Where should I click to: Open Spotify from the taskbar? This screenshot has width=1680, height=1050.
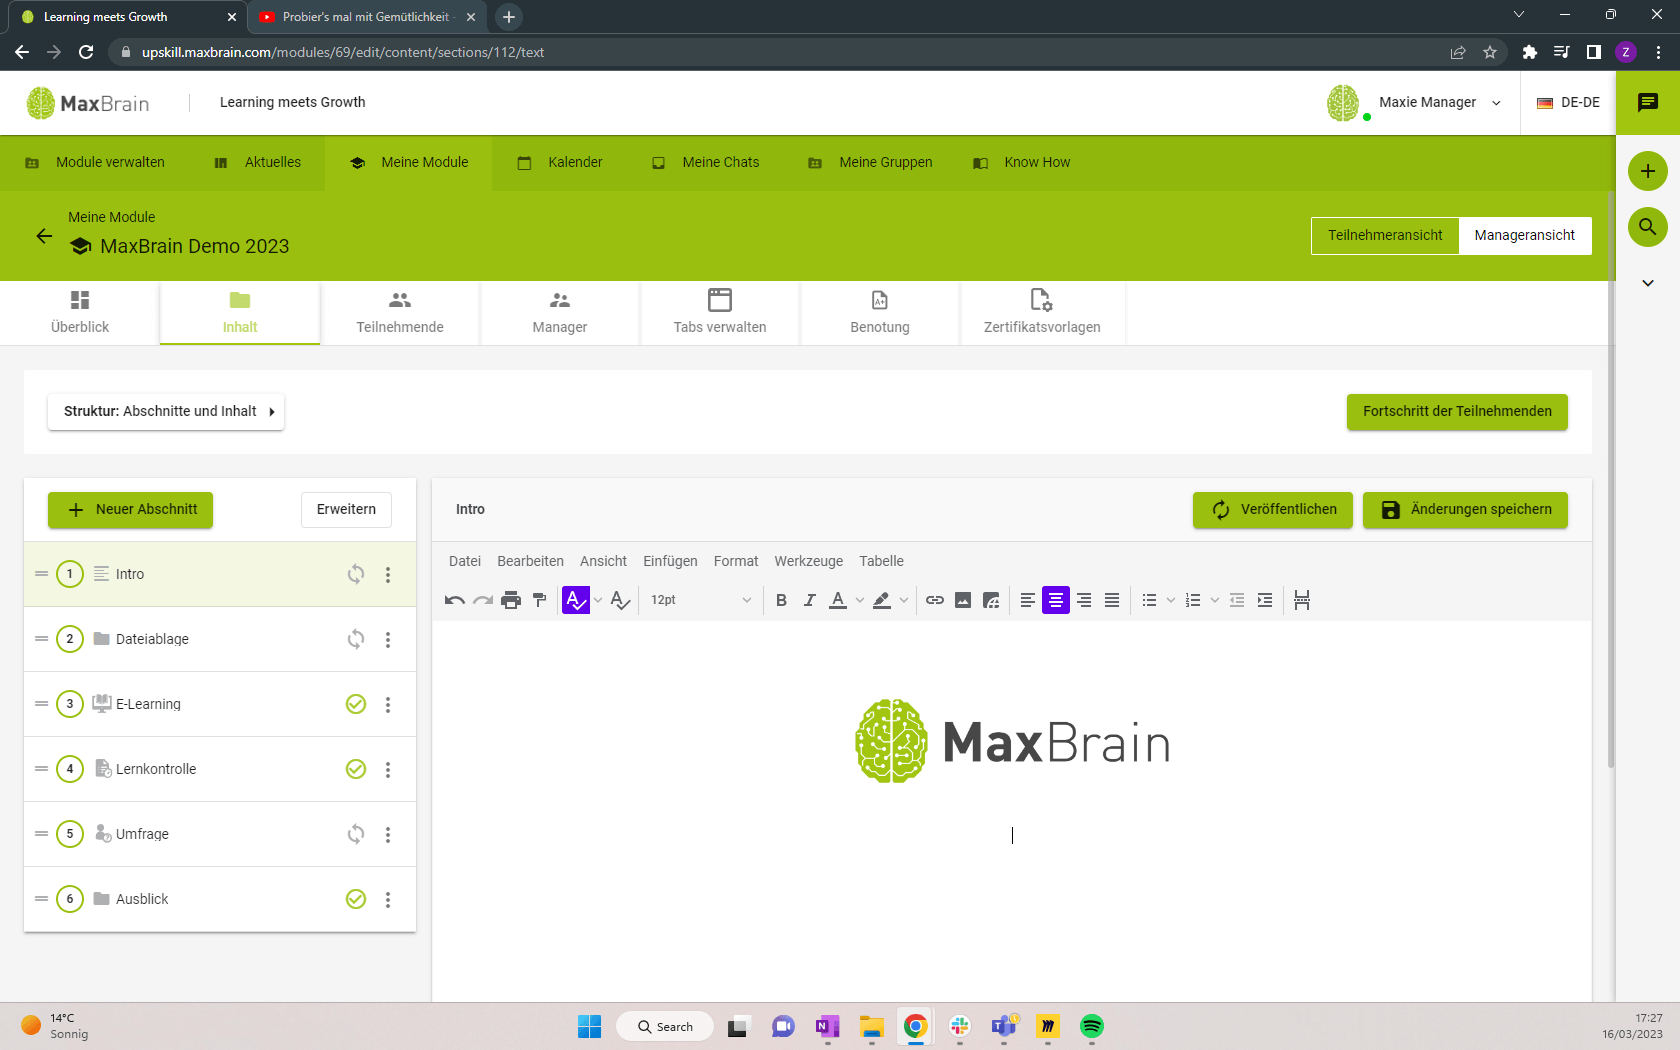(1091, 1026)
